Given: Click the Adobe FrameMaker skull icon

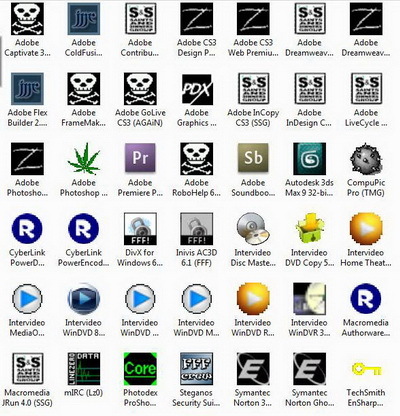Looking at the screenshot, I should 84,89.
